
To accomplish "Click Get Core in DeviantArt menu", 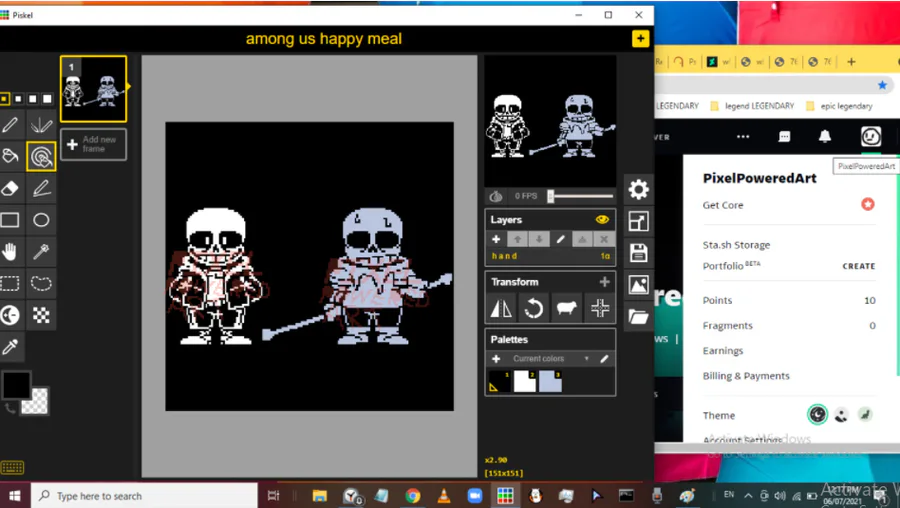I will coord(723,205).
